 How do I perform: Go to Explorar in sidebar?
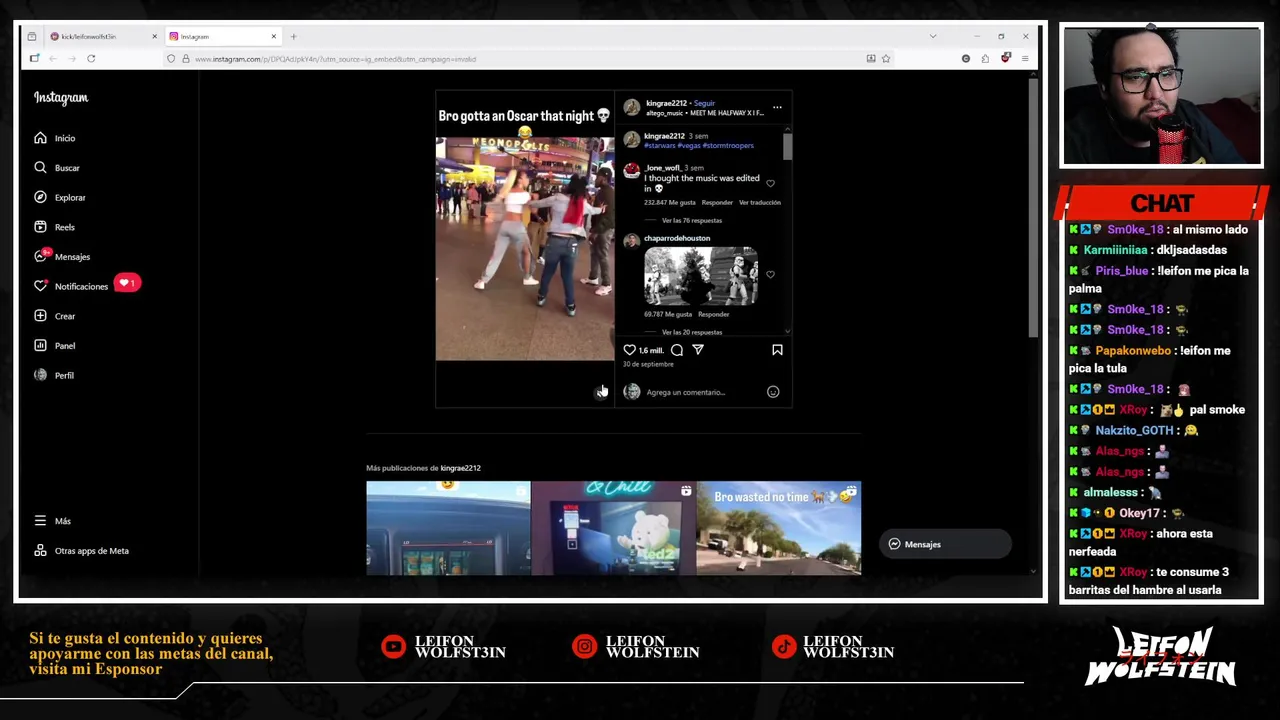[x=59, y=197]
